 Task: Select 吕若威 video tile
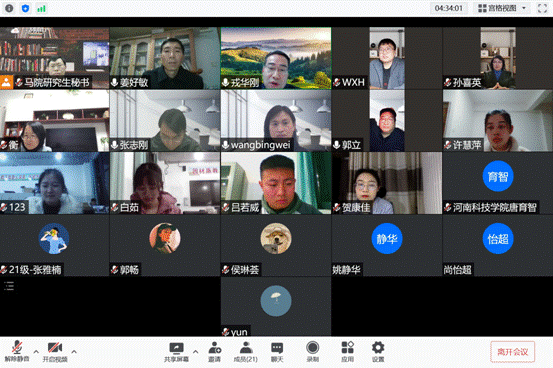pos(276,183)
